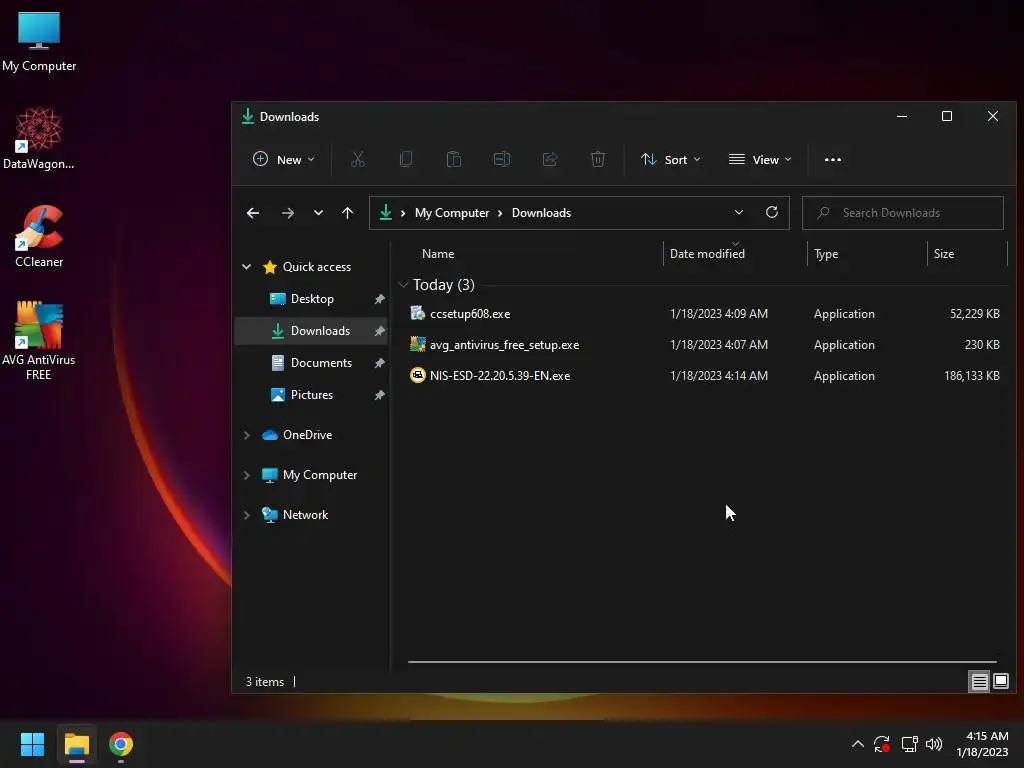Select Downloads in Quick access
1024x768 pixels.
point(312,330)
